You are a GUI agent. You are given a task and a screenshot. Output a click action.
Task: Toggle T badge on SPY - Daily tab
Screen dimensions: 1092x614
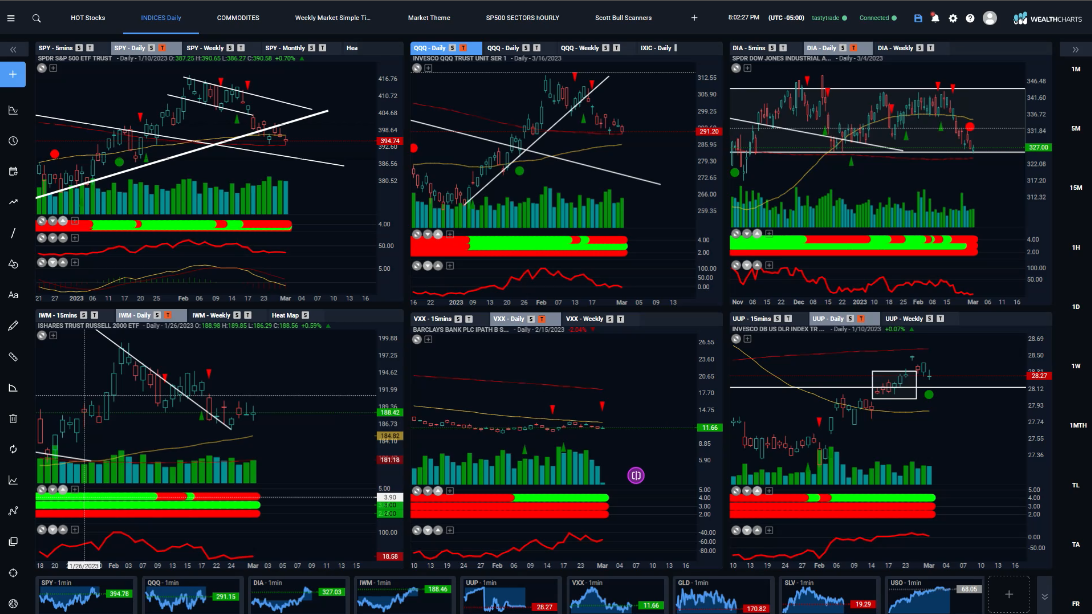[x=162, y=48]
